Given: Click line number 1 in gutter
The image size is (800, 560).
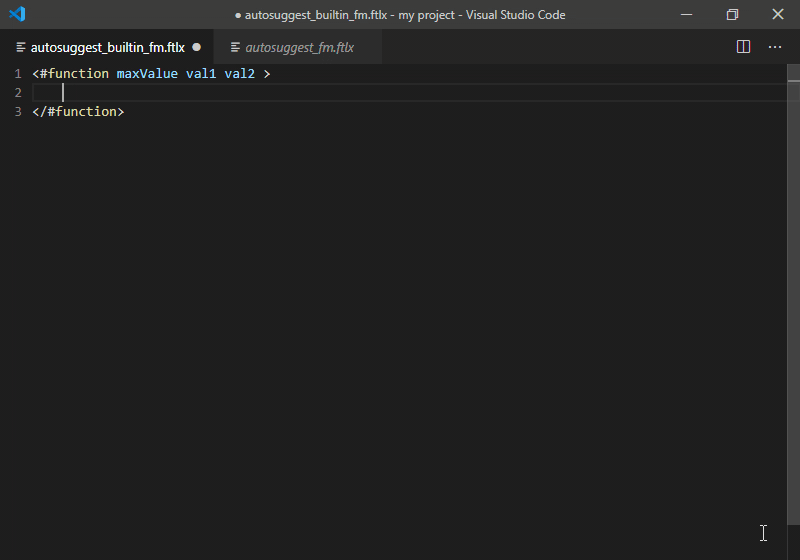Looking at the screenshot, I should pos(18,74).
